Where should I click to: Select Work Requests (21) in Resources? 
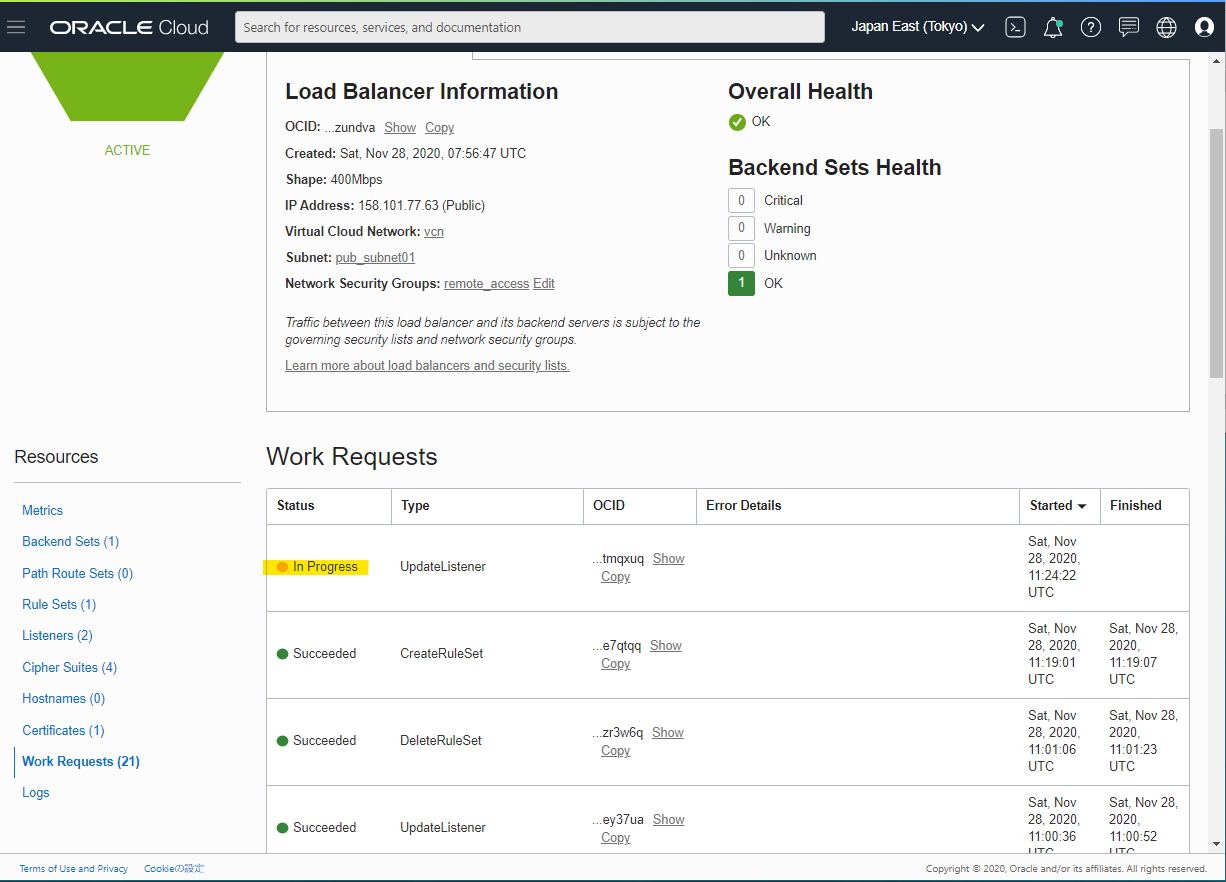pos(81,761)
